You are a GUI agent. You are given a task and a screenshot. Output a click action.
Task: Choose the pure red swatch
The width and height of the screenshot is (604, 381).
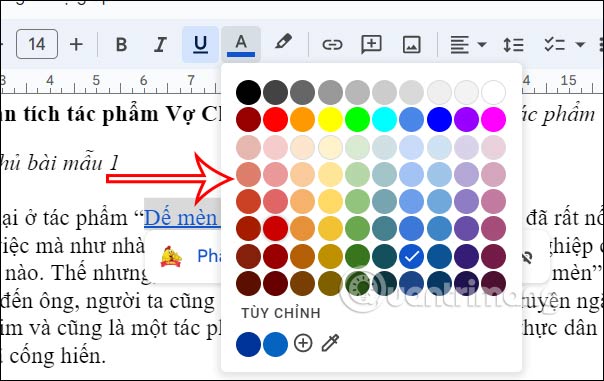[275, 120]
